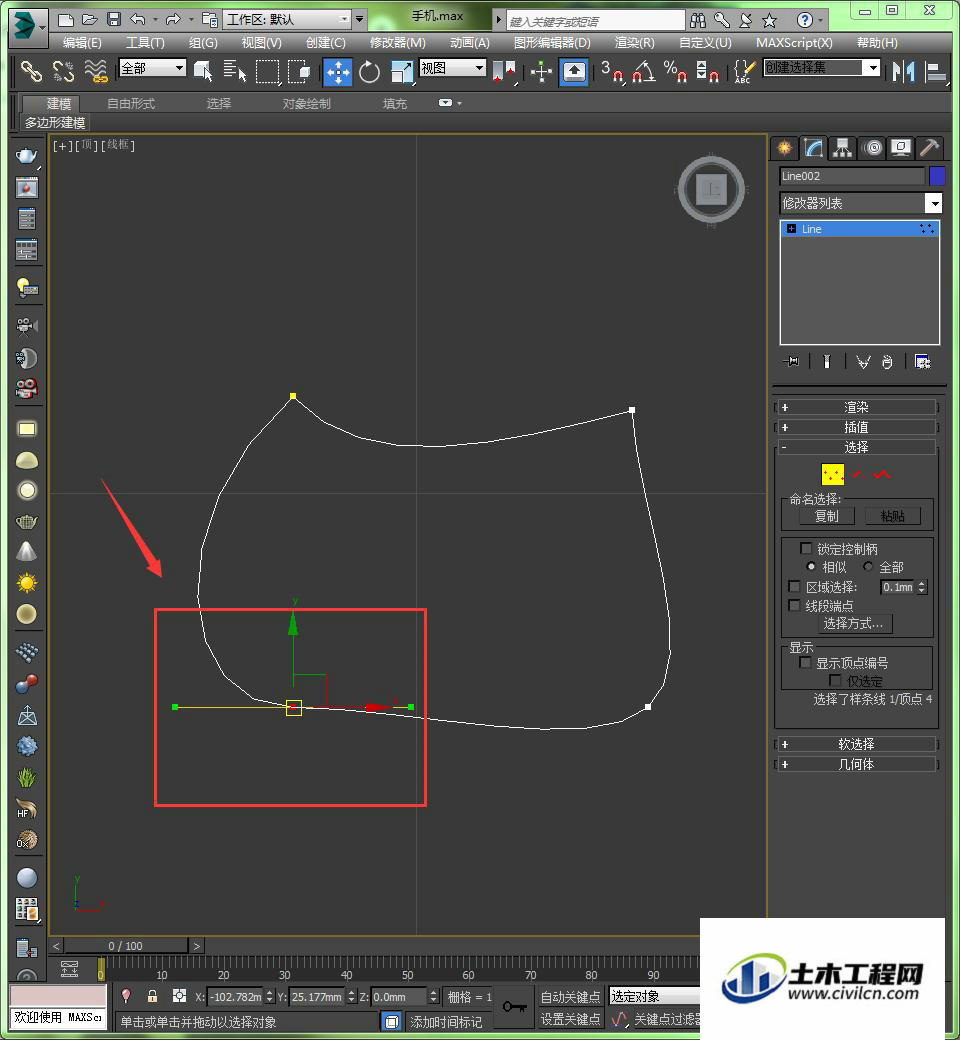
Task: Collapse the 选择 rollout
Action: 855,447
